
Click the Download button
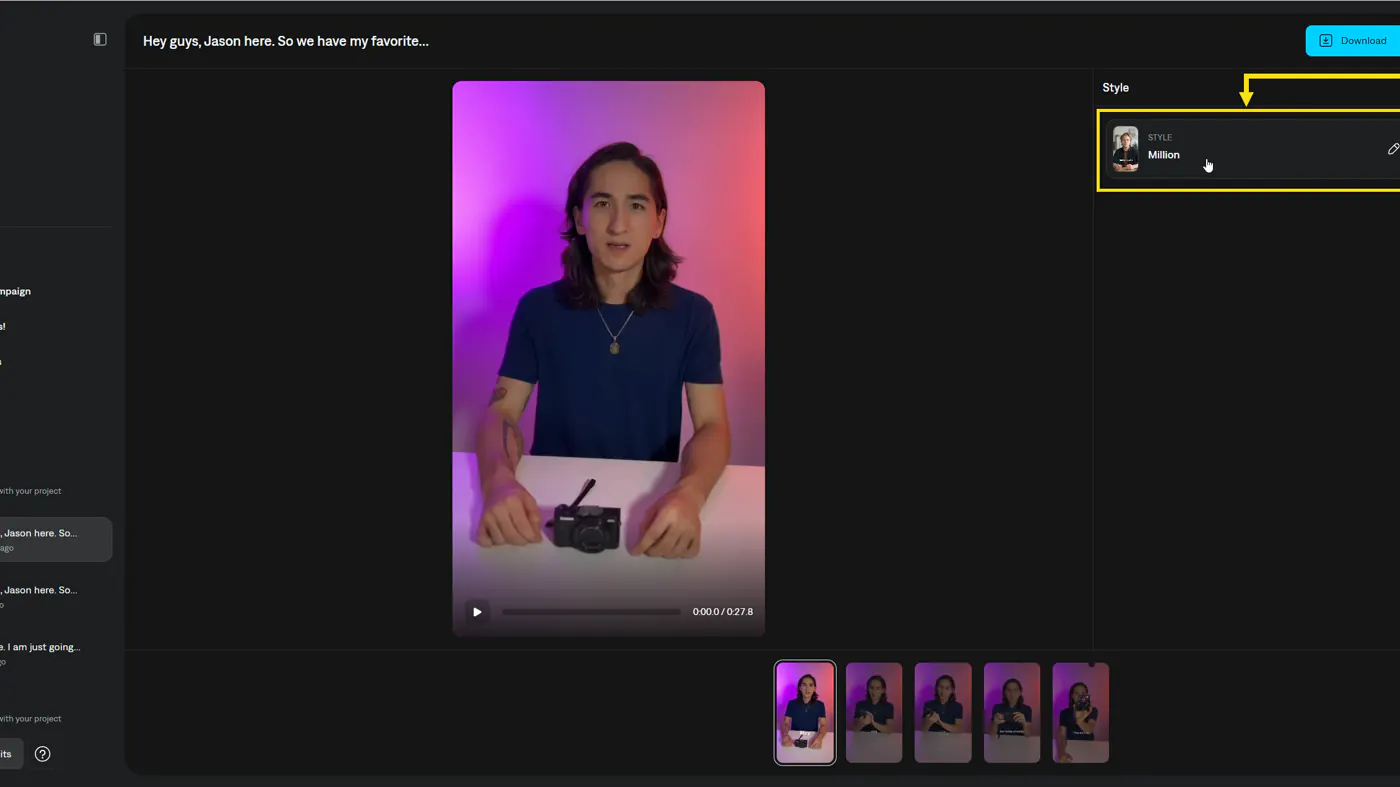point(1353,41)
